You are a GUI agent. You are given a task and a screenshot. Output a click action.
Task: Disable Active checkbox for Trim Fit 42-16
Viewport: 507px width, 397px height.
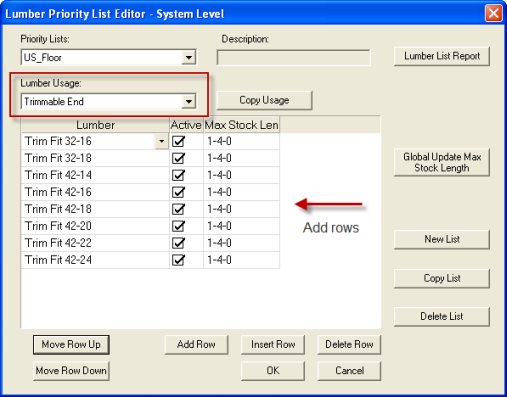pos(179,192)
